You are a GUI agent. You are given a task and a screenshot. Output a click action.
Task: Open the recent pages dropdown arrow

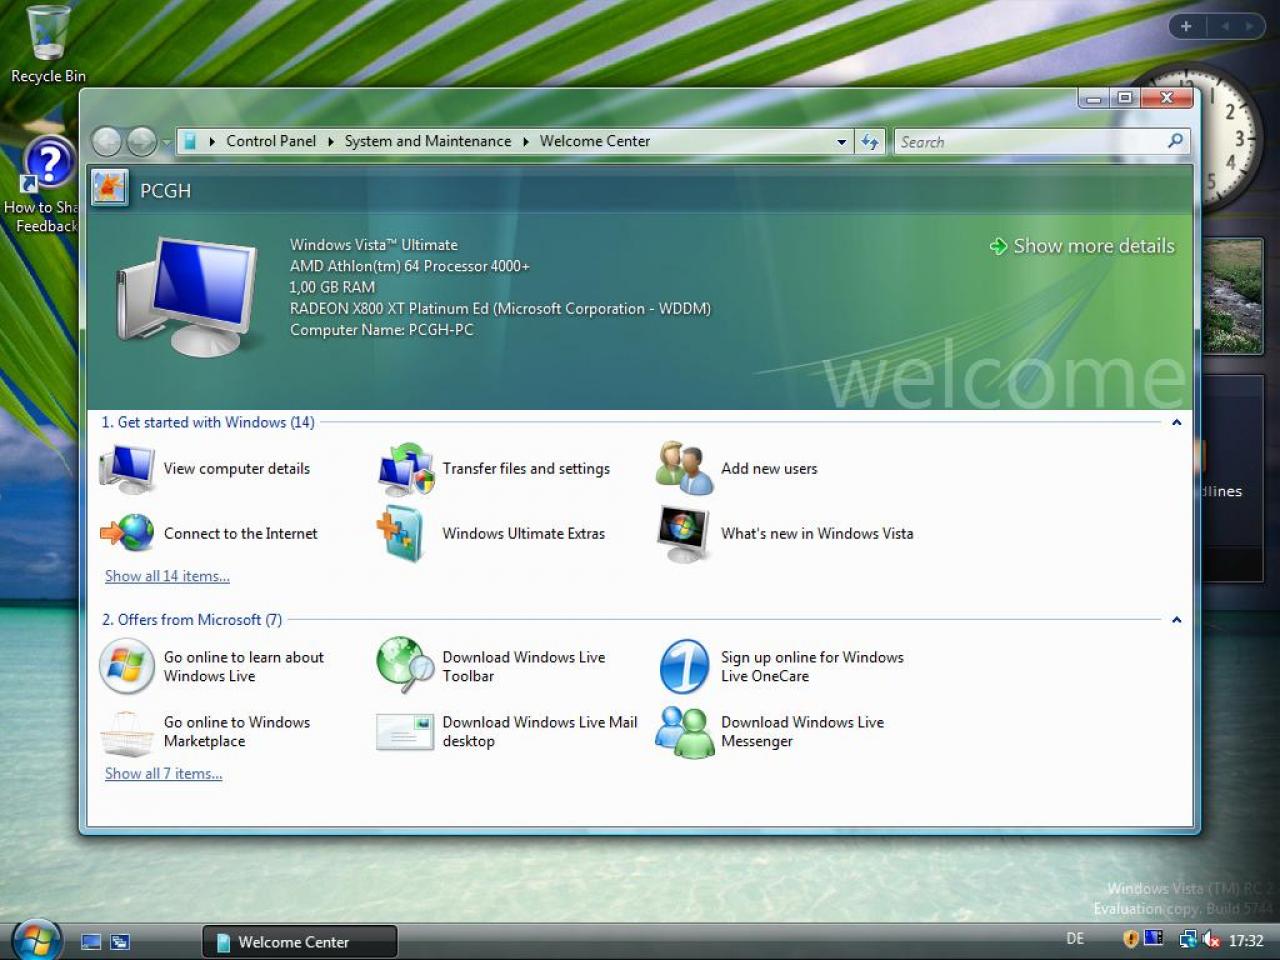(x=166, y=142)
